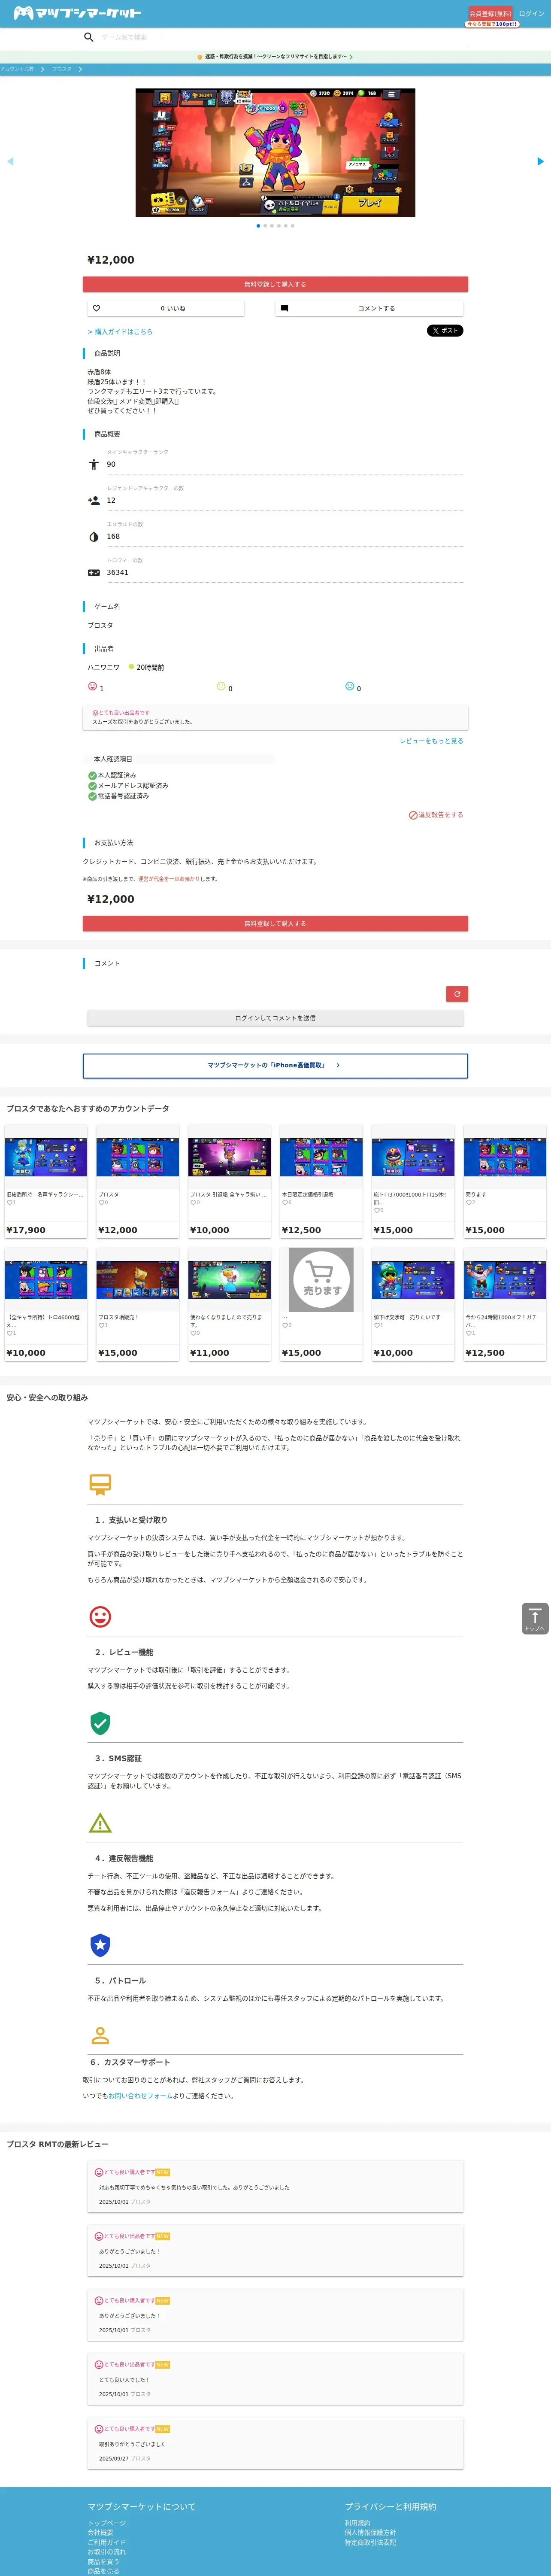Click lower 無料登録して購入する purchase button
The width and height of the screenshot is (551, 2576).
click(275, 924)
